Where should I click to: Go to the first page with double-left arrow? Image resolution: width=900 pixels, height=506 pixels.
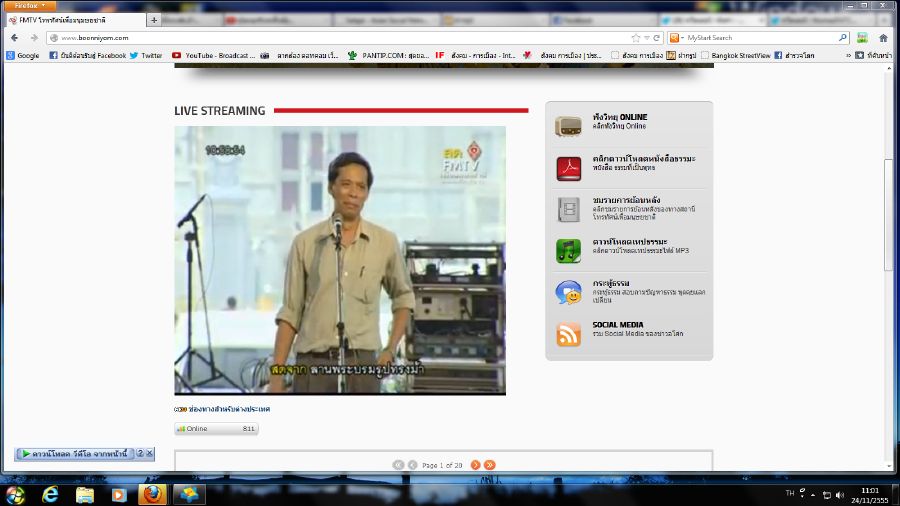(x=398, y=465)
